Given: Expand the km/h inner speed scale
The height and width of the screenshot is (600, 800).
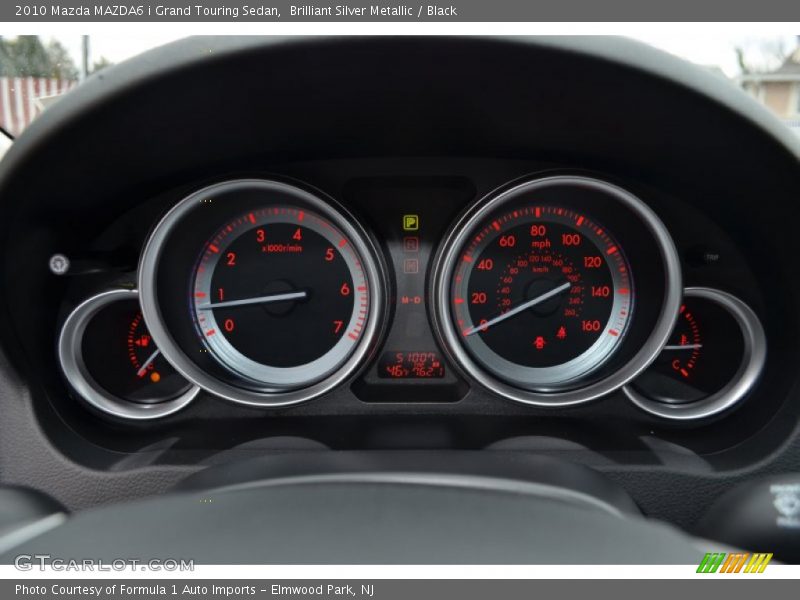Looking at the screenshot, I should pos(540,268).
